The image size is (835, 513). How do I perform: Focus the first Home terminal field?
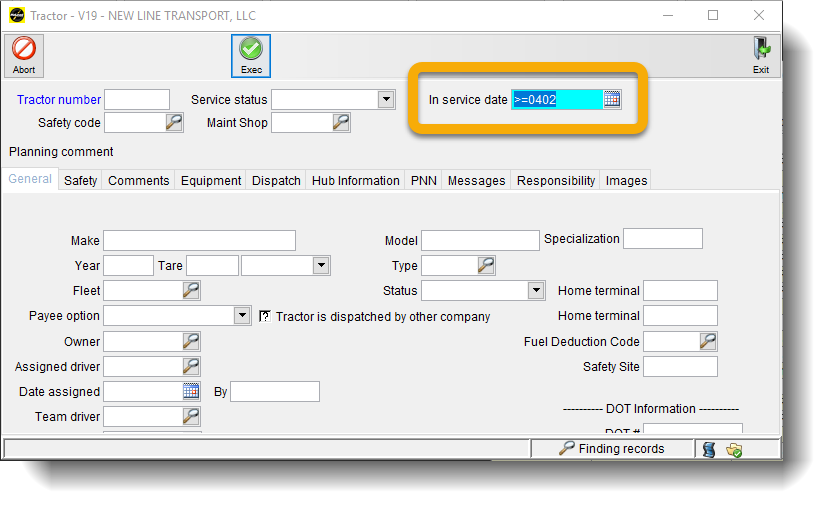pyautogui.click(x=680, y=290)
